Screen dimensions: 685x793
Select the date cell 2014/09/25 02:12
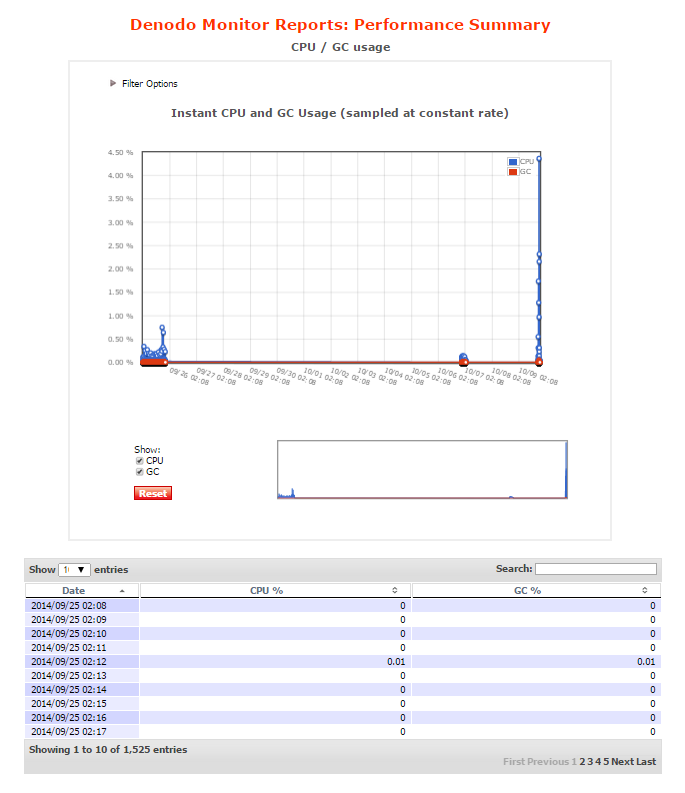[x=82, y=662]
